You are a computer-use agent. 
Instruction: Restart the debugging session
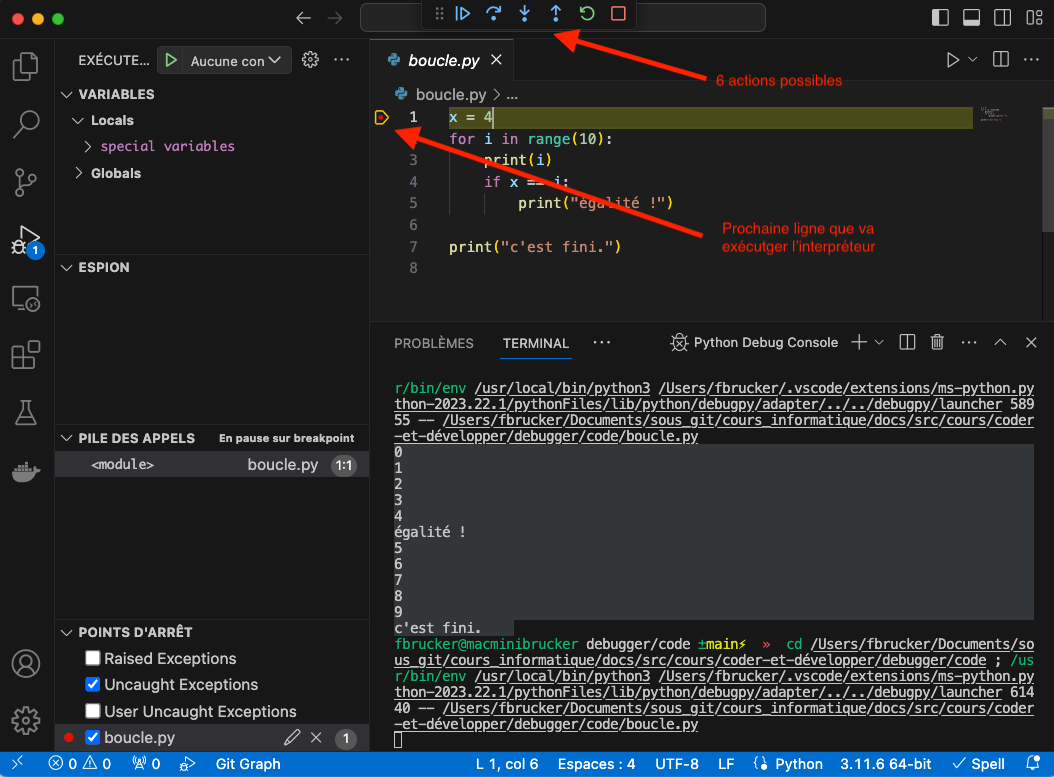587,14
